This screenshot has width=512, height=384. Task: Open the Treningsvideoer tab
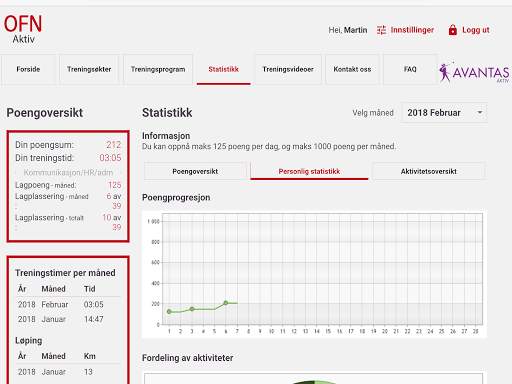tap(288, 69)
